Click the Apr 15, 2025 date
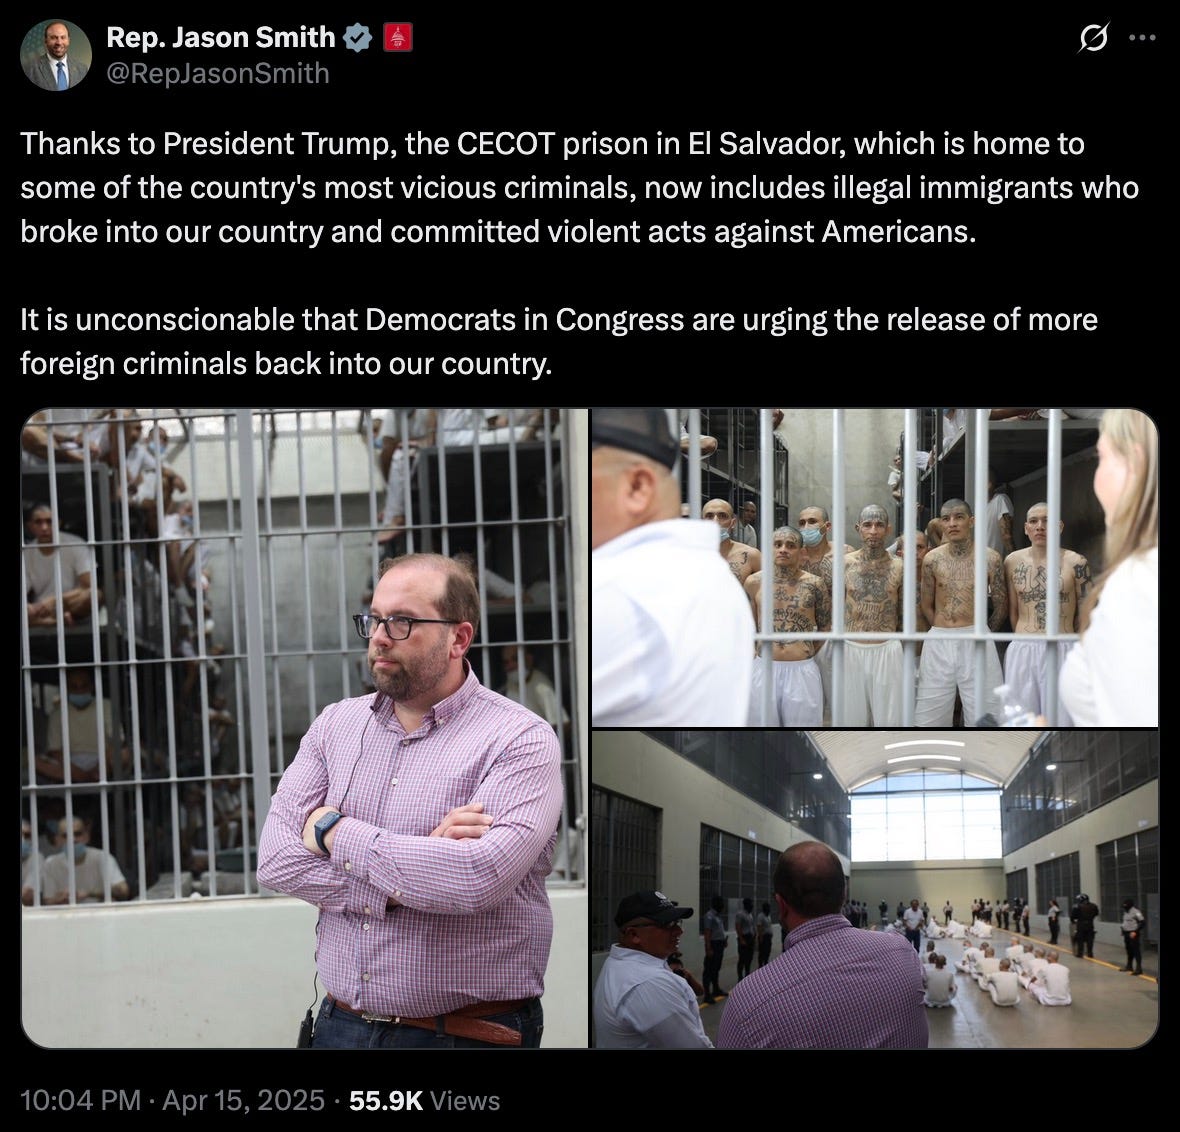 (x=243, y=1100)
